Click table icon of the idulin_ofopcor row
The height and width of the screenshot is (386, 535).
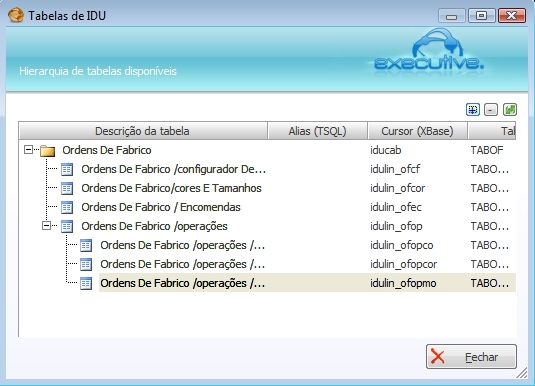[x=86, y=264]
